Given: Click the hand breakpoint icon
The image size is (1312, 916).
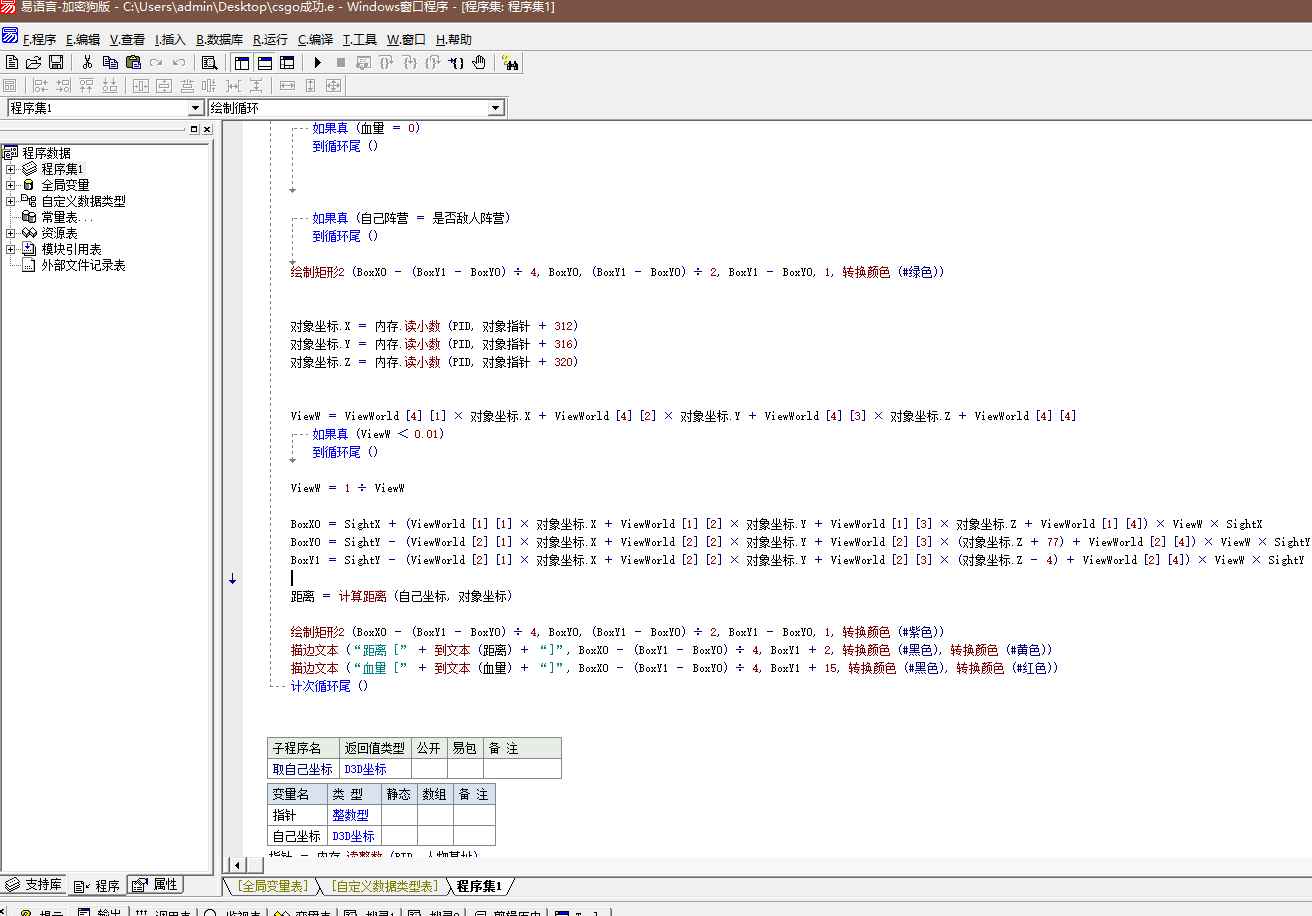Looking at the screenshot, I should 479,62.
